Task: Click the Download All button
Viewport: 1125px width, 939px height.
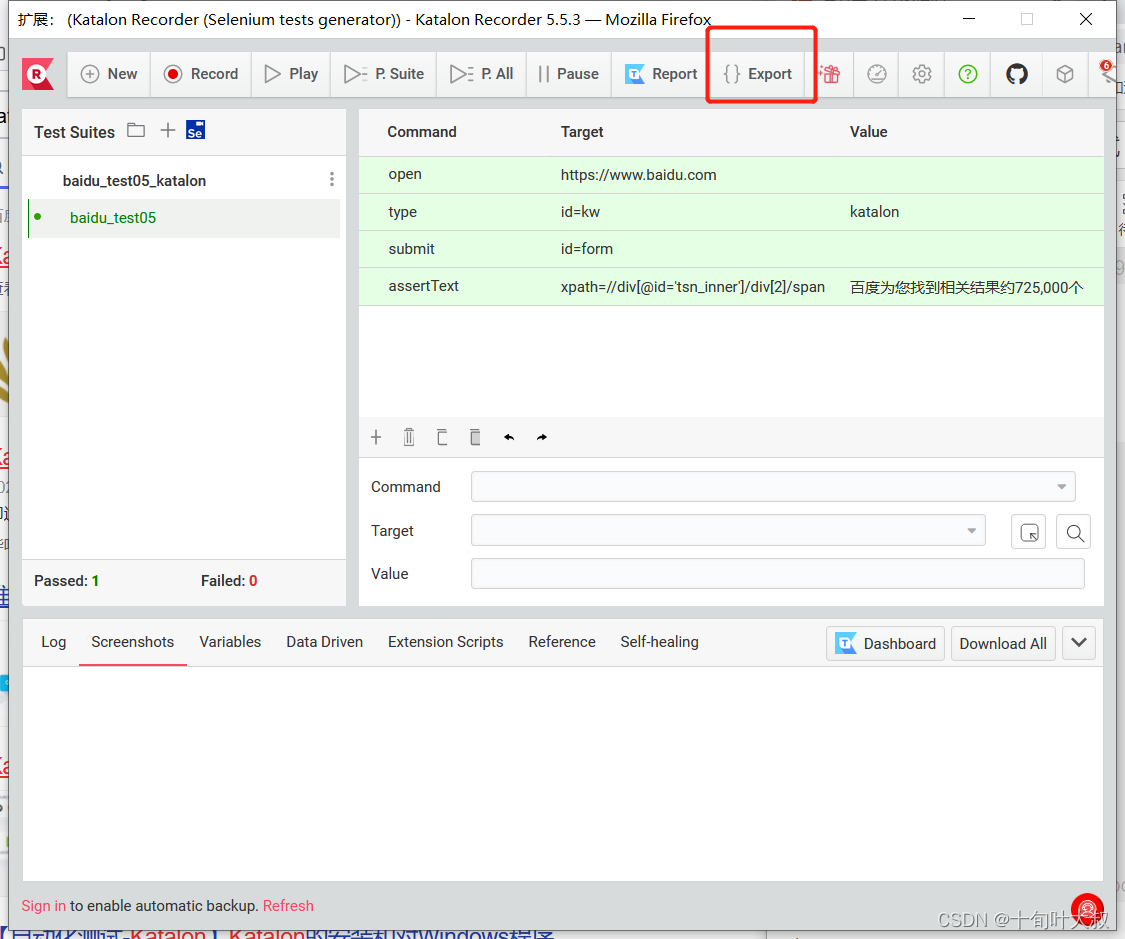Action: click(x=1003, y=643)
